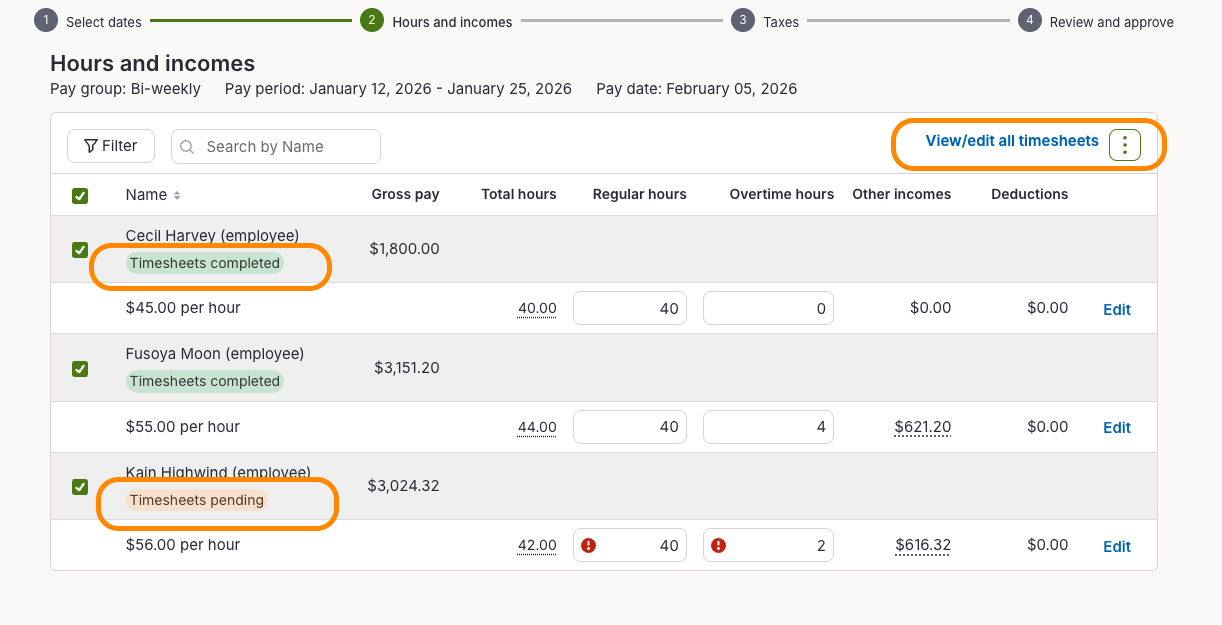The height and width of the screenshot is (625, 1222).
Task: Click Edit for the $45.00 per hour row
Action: [x=1117, y=309]
